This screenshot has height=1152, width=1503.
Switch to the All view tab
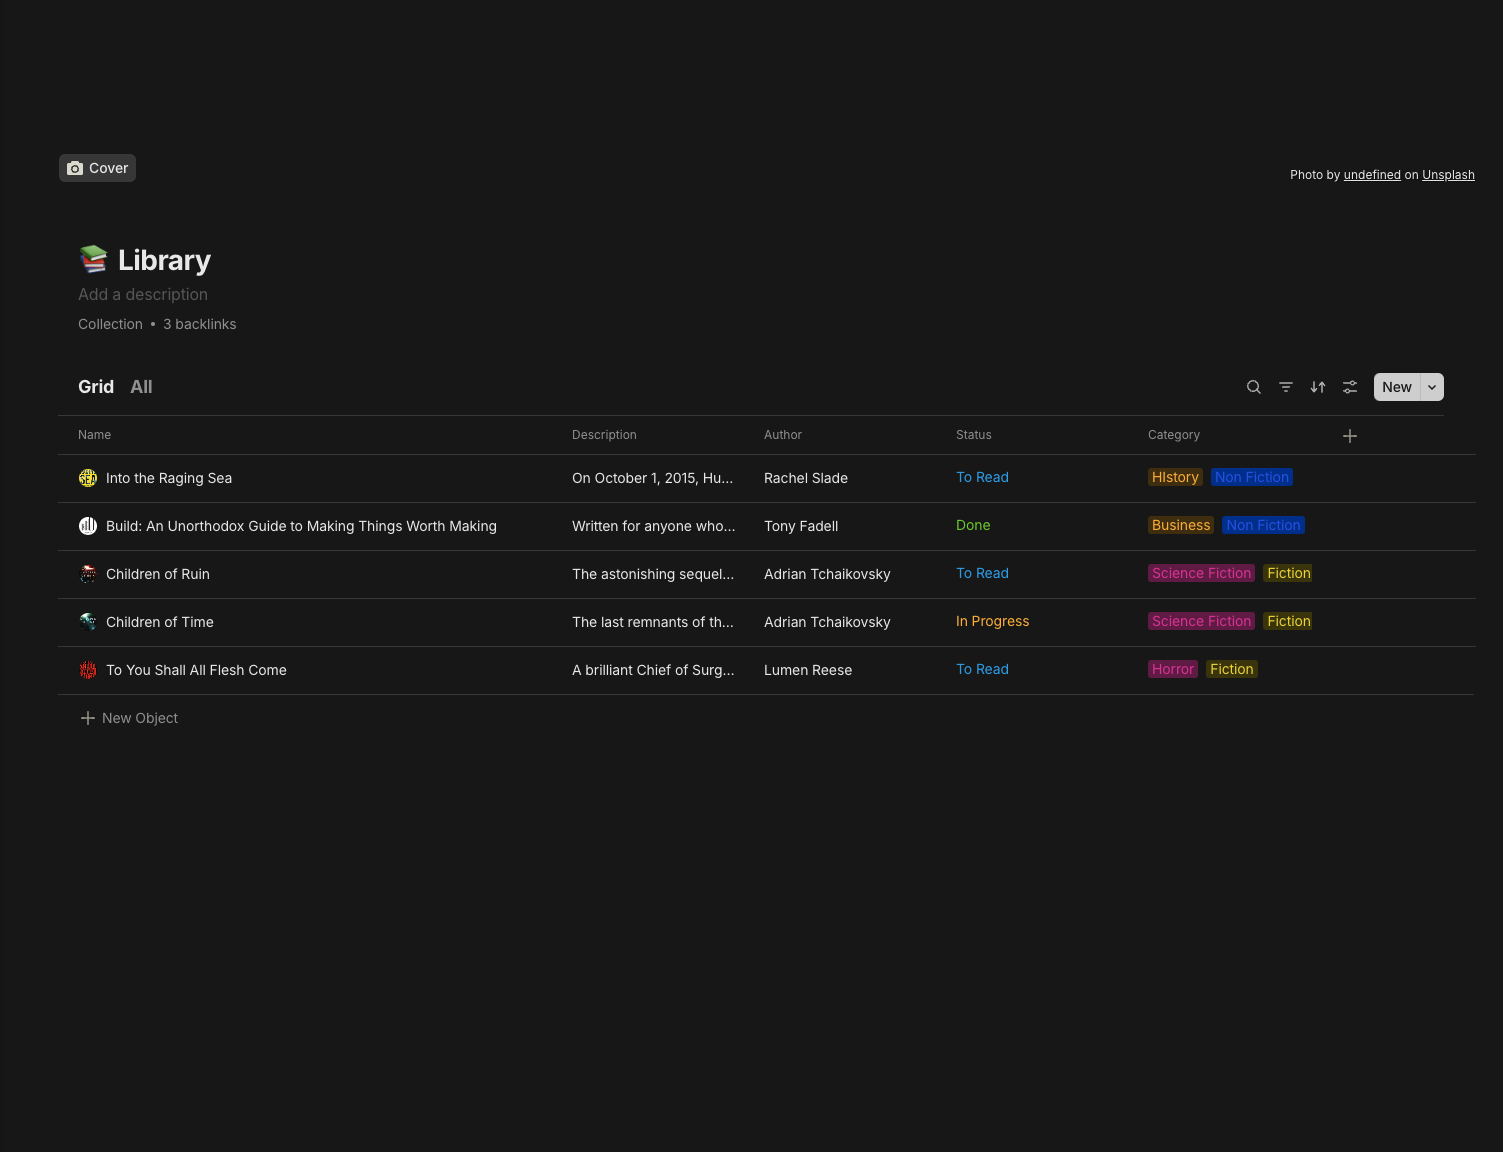(141, 387)
